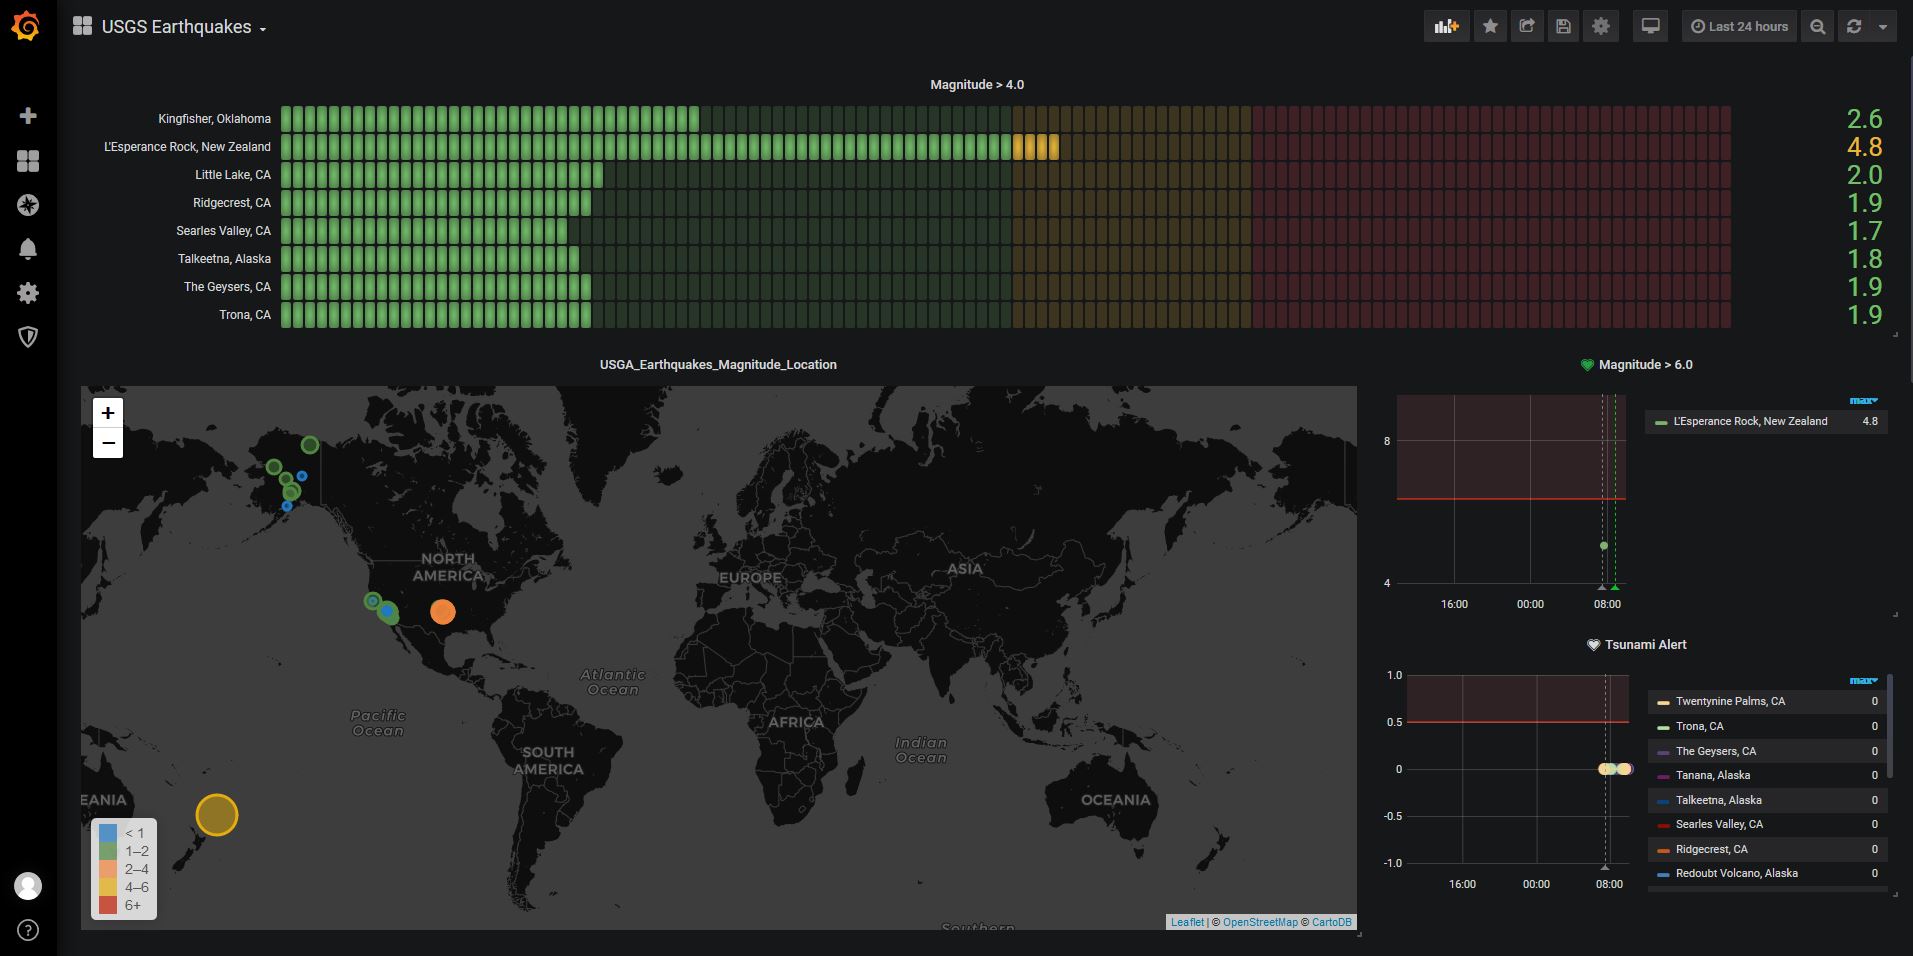Viewport: 1913px width, 956px height.
Task: Zoom out on the map
Action: point(108,443)
